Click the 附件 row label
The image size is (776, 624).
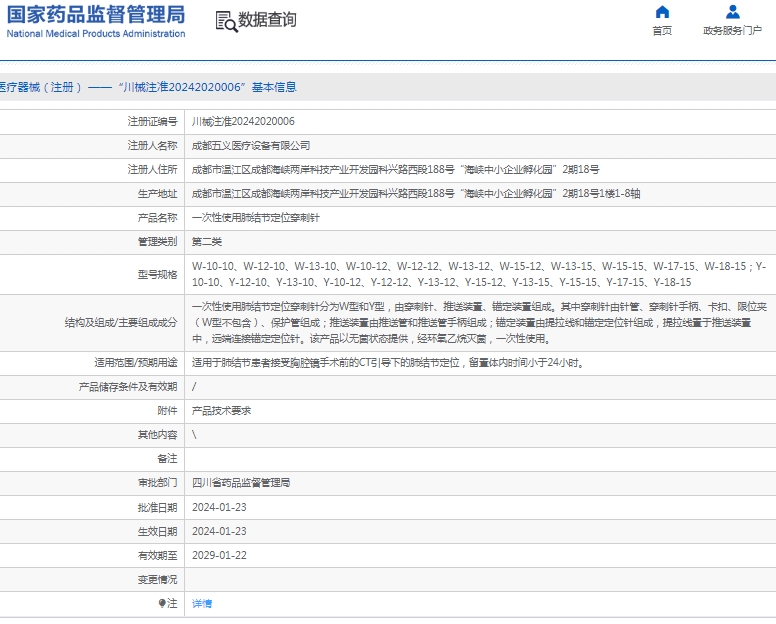pos(167,411)
